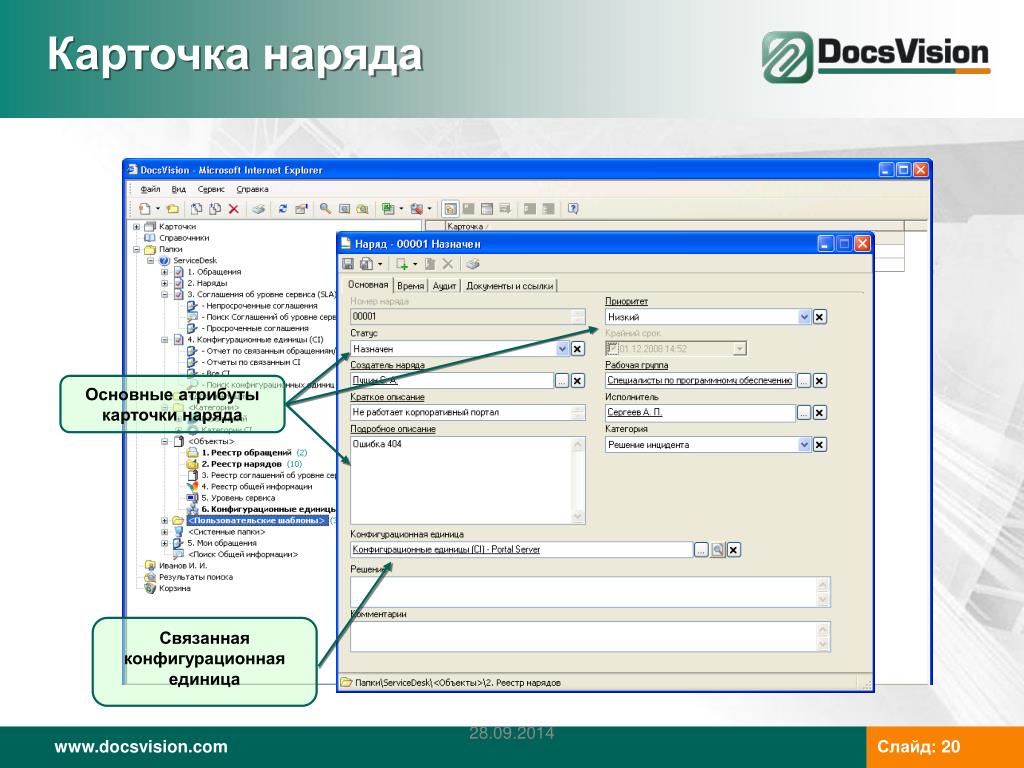Click the empty Решение text area
The image size is (1024, 768).
tap(590, 592)
